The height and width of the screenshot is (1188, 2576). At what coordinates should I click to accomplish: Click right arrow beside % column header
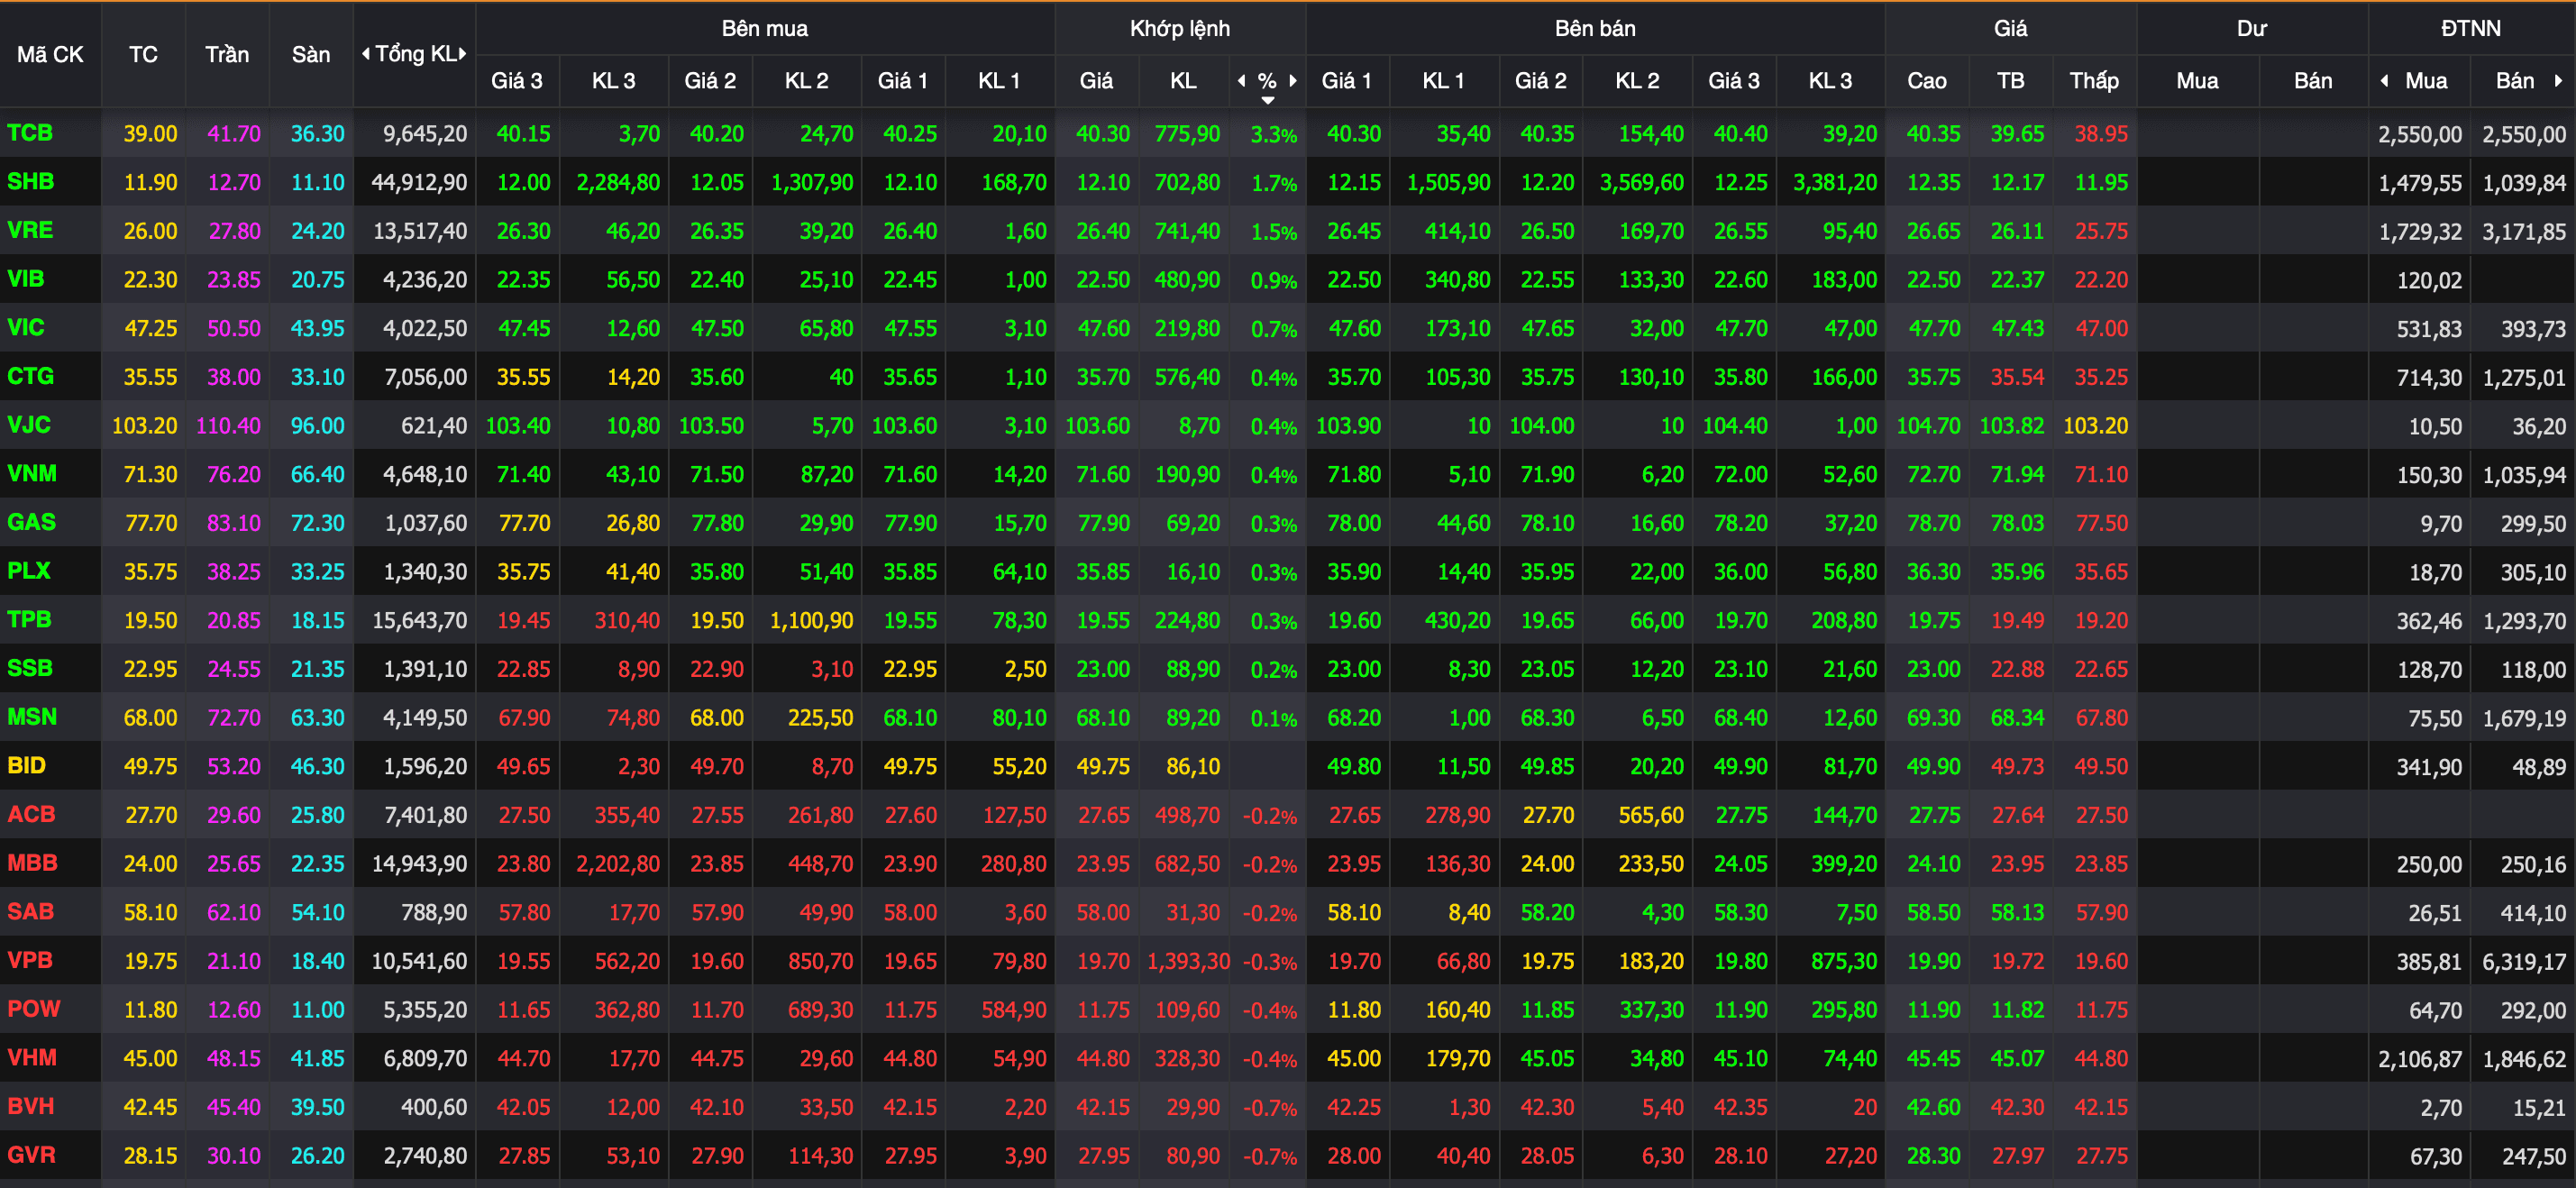click(1293, 81)
